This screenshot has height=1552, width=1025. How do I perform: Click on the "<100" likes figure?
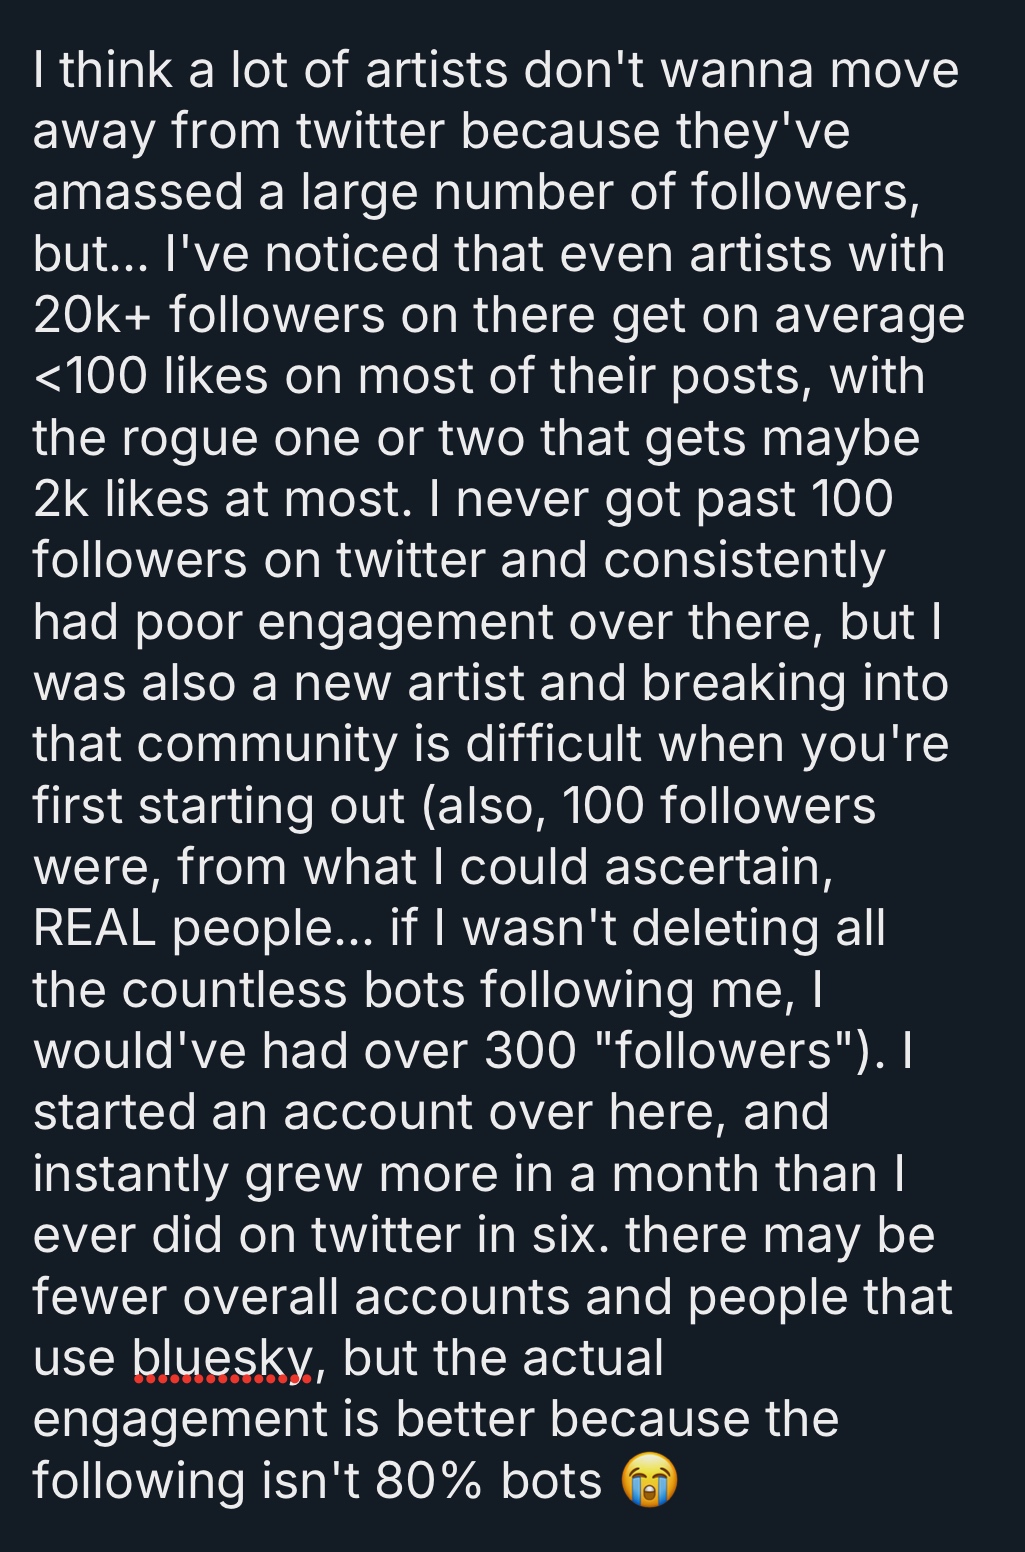[90, 377]
